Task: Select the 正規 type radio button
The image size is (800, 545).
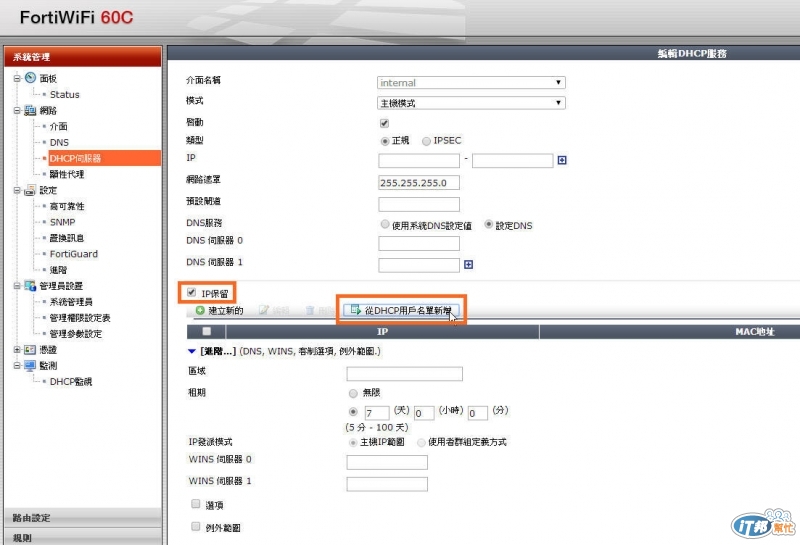Action: 385,141
